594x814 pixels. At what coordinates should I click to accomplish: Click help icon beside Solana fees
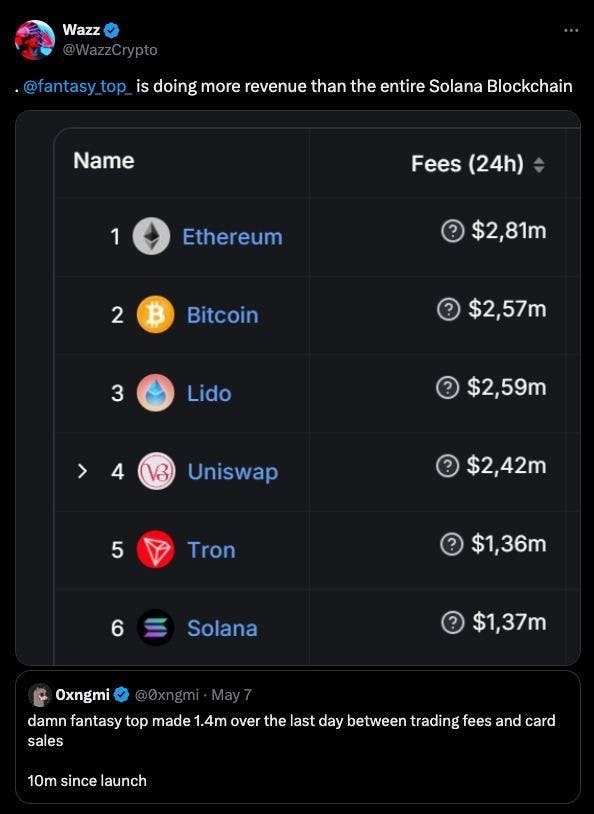pyautogui.click(x=452, y=622)
